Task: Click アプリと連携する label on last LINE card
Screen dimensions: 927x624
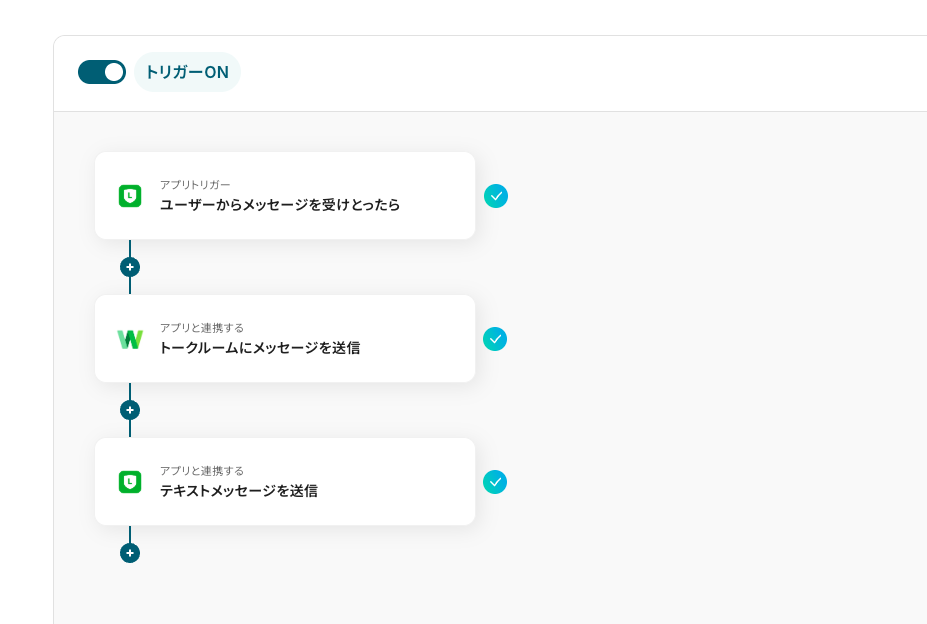Action: pos(202,471)
